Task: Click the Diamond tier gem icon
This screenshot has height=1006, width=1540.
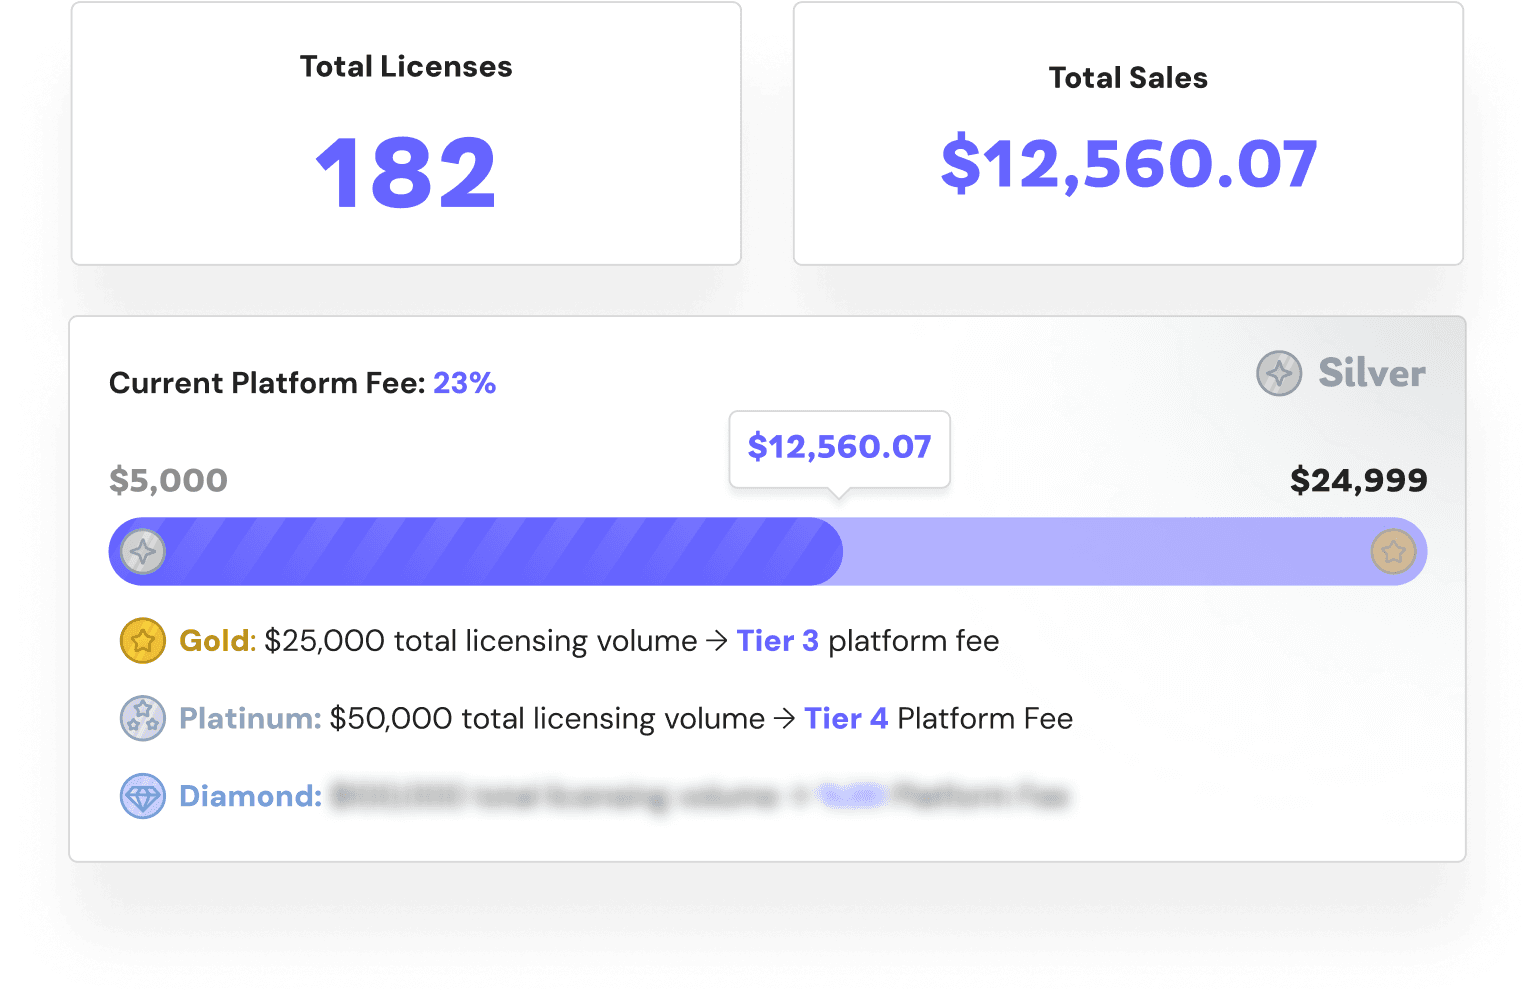Action: pos(143,797)
